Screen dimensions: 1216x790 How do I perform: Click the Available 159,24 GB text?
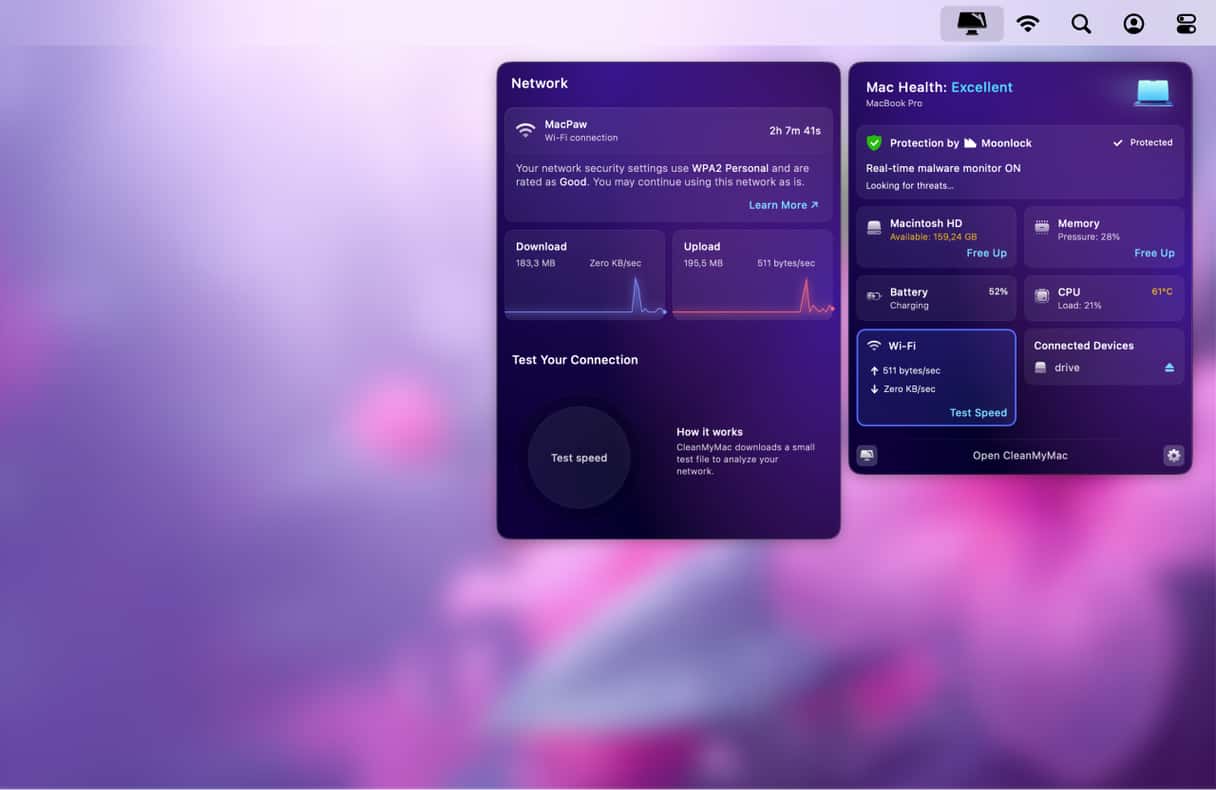coord(933,237)
